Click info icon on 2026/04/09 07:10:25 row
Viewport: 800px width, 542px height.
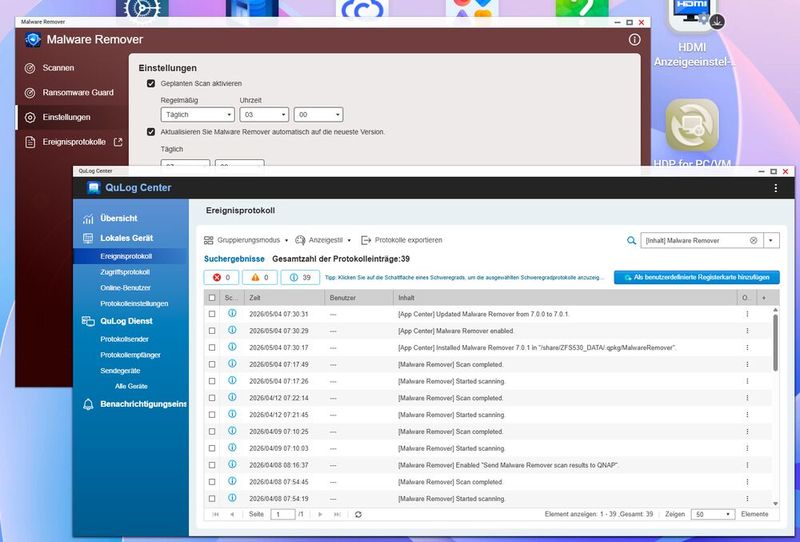[232, 431]
